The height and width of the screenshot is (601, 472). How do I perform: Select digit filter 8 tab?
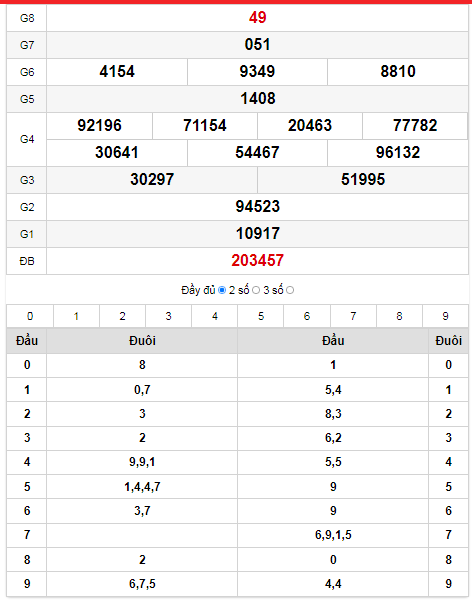(x=399, y=316)
